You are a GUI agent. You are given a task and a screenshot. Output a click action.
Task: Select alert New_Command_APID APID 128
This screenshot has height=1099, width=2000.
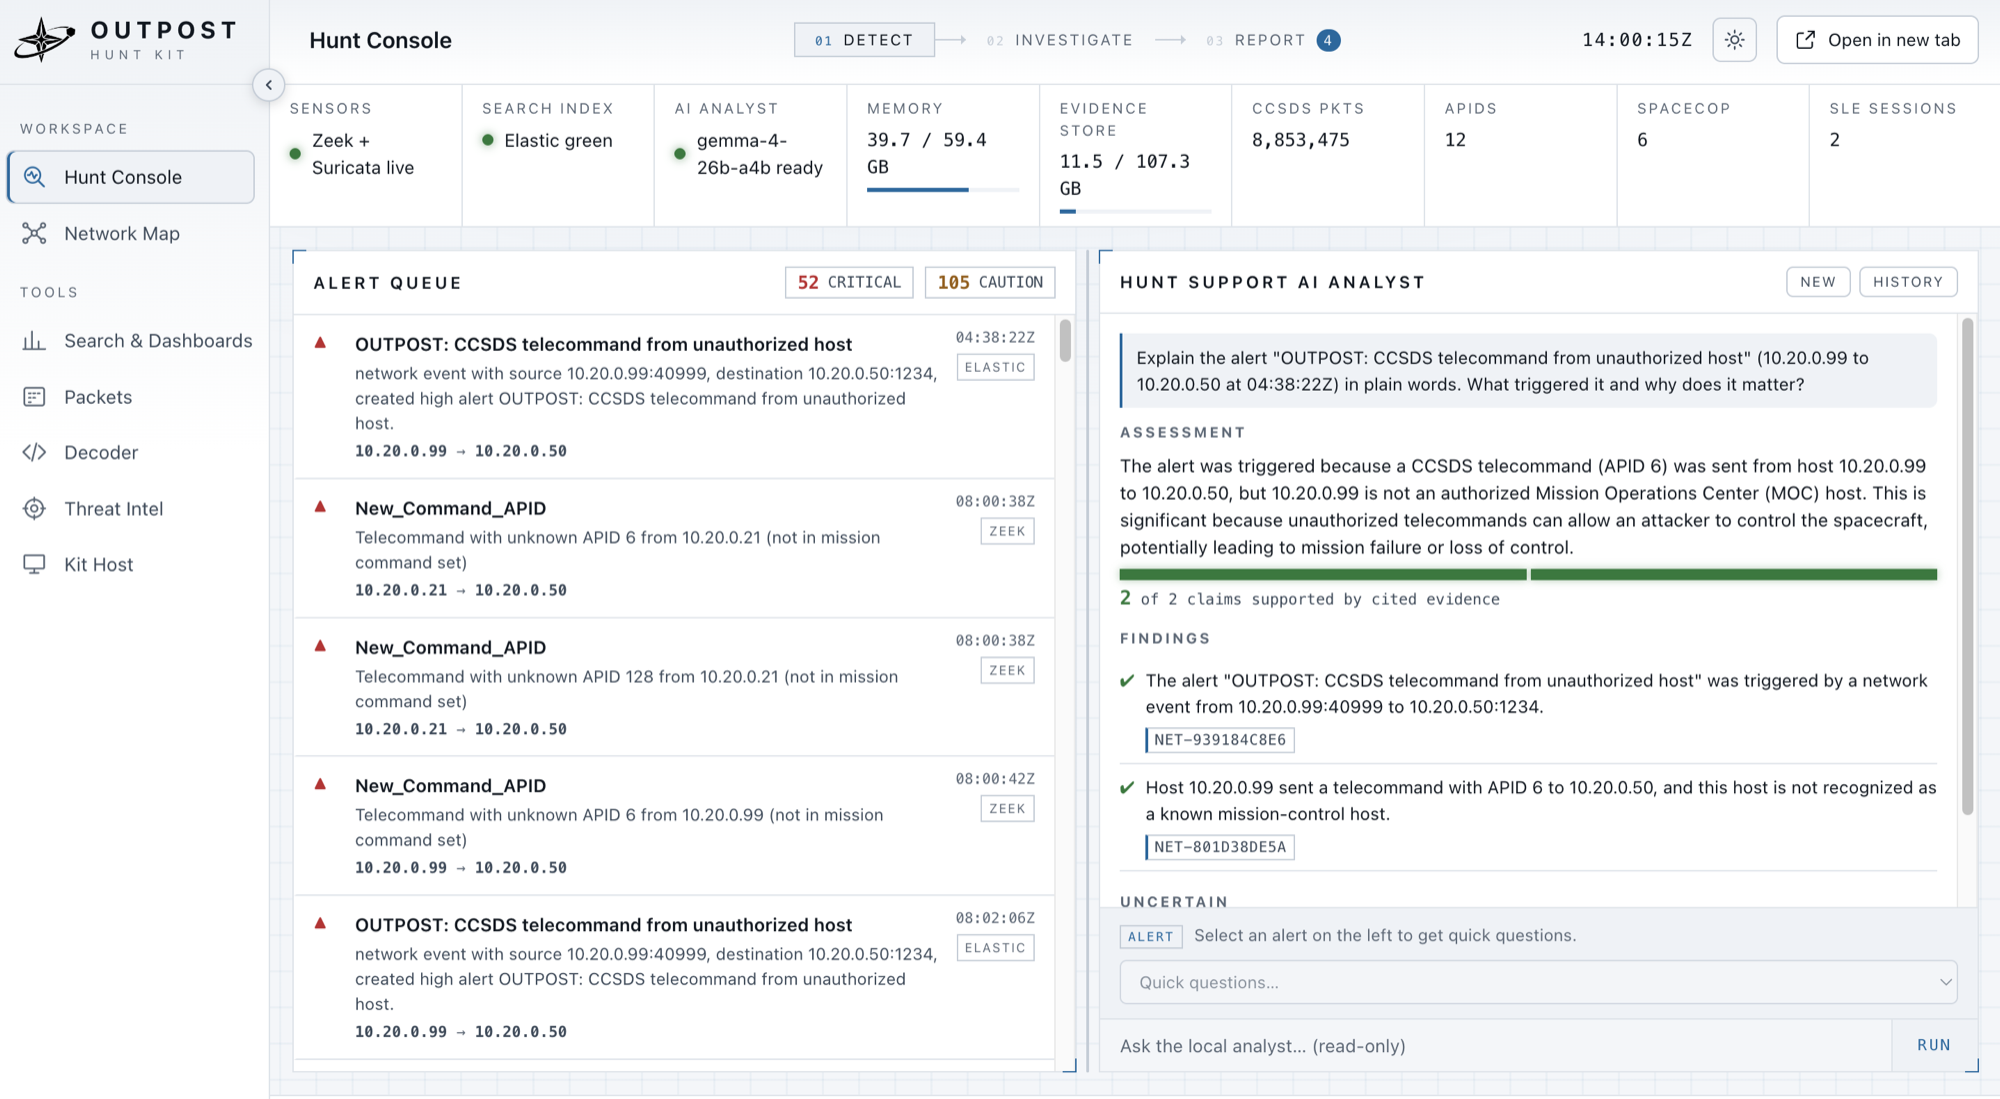(x=674, y=688)
